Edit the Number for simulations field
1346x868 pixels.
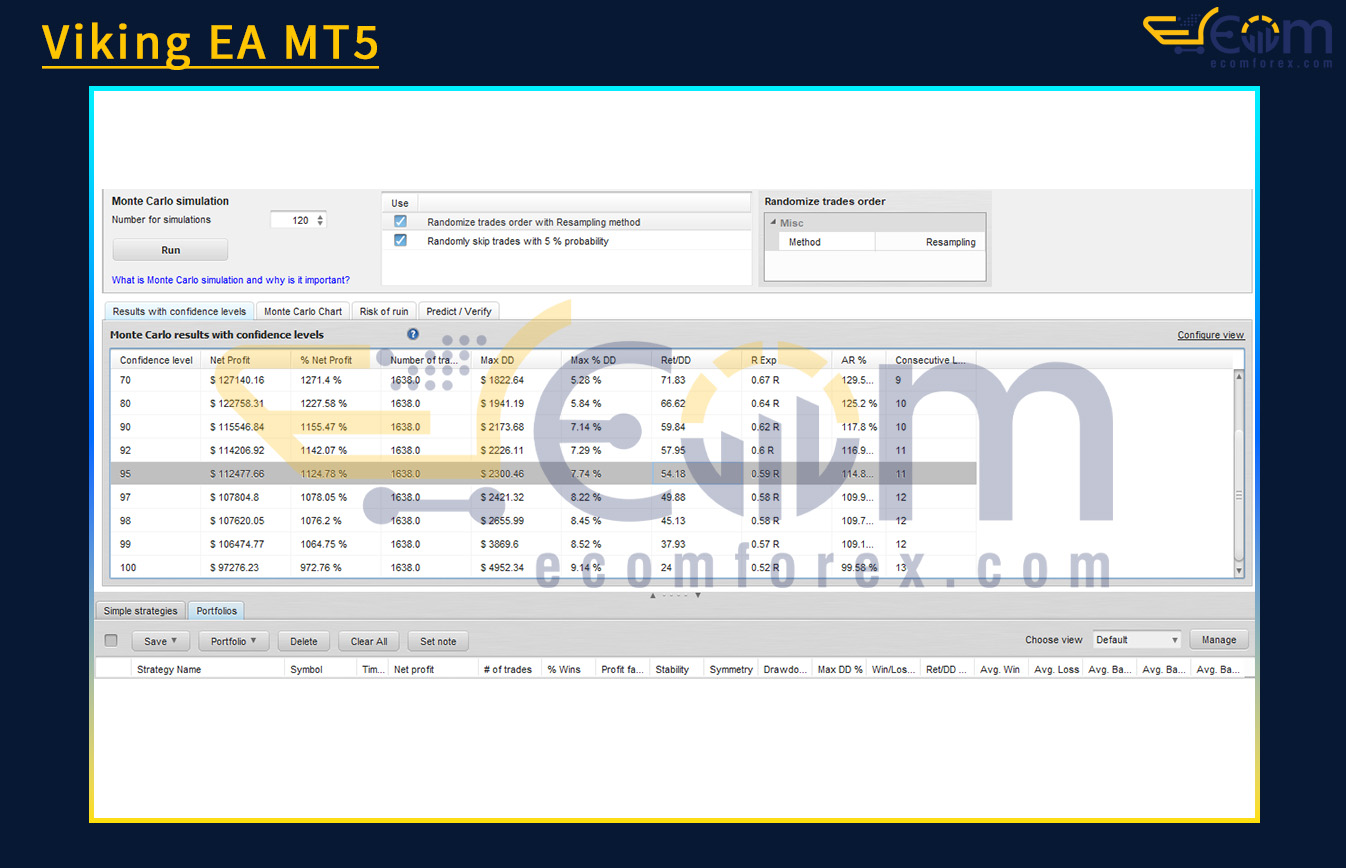[292, 220]
